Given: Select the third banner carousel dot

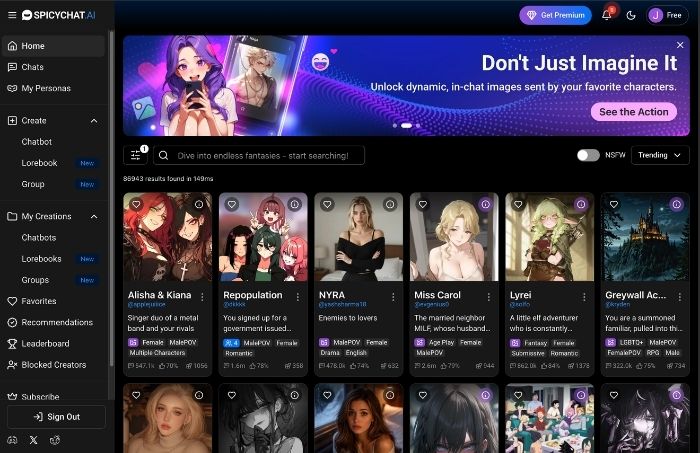Looking at the screenshot, I should click(x=418, y=126).
